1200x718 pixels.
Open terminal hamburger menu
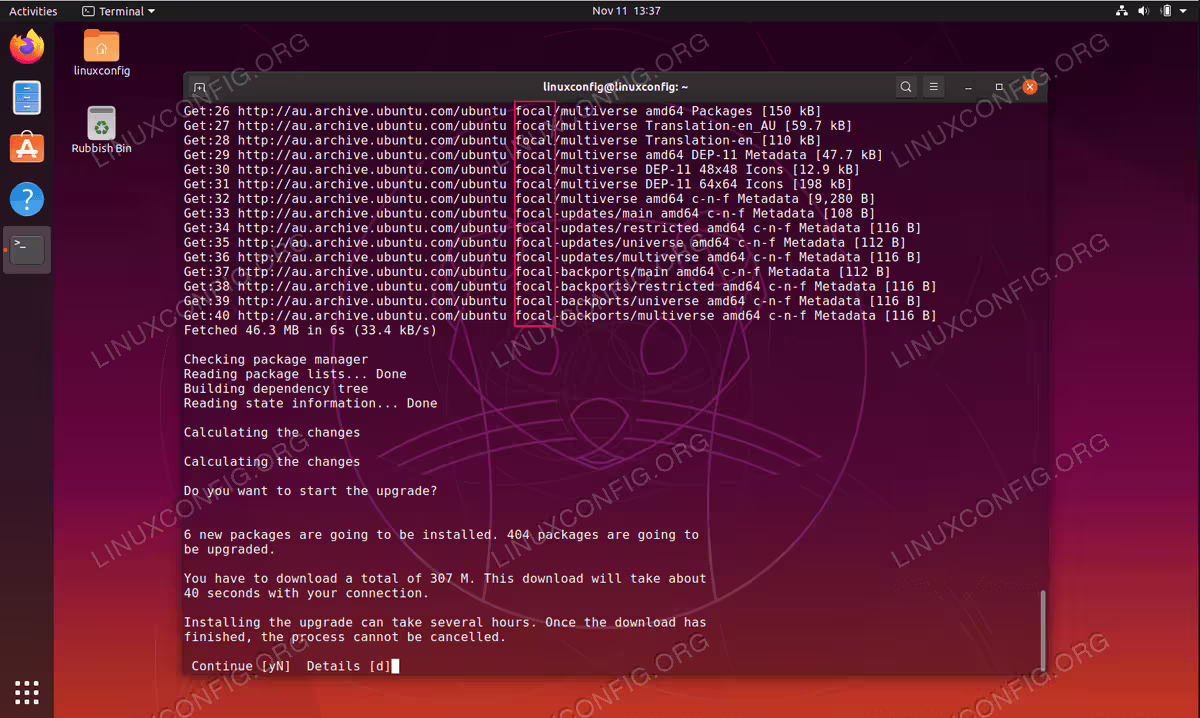pos(934,87)
